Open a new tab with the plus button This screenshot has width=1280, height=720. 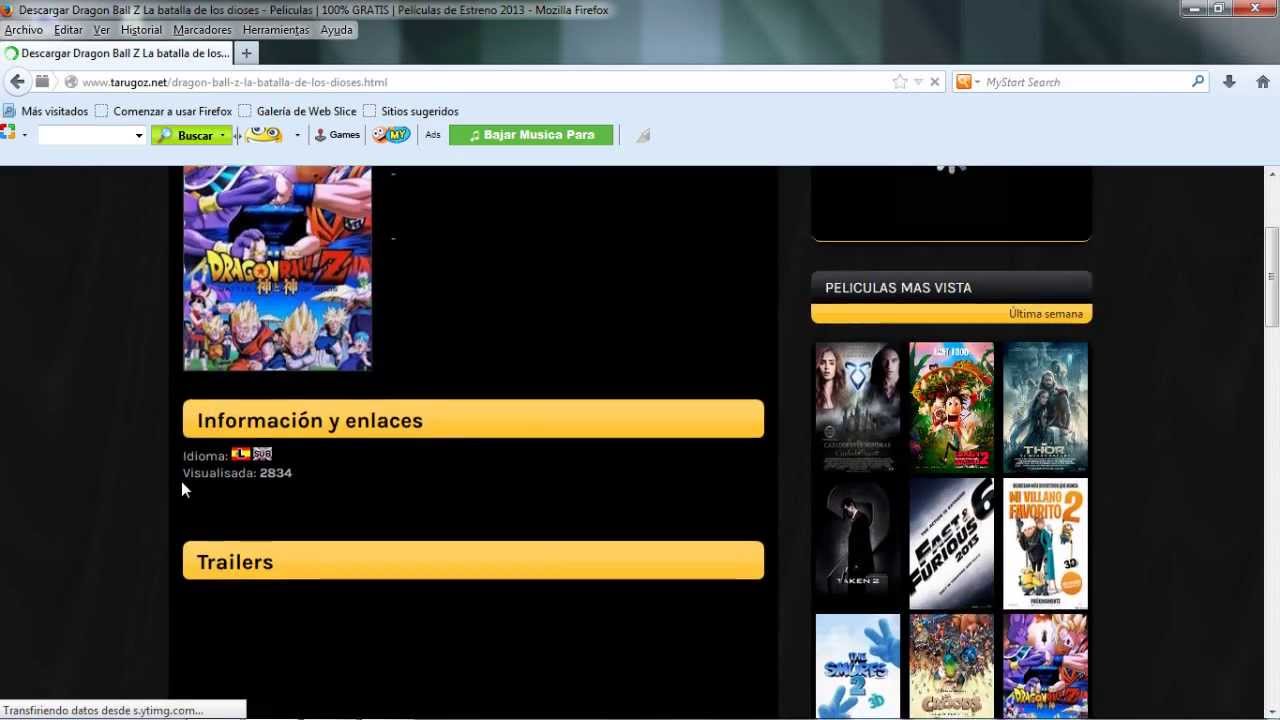(x=246, y=53)
